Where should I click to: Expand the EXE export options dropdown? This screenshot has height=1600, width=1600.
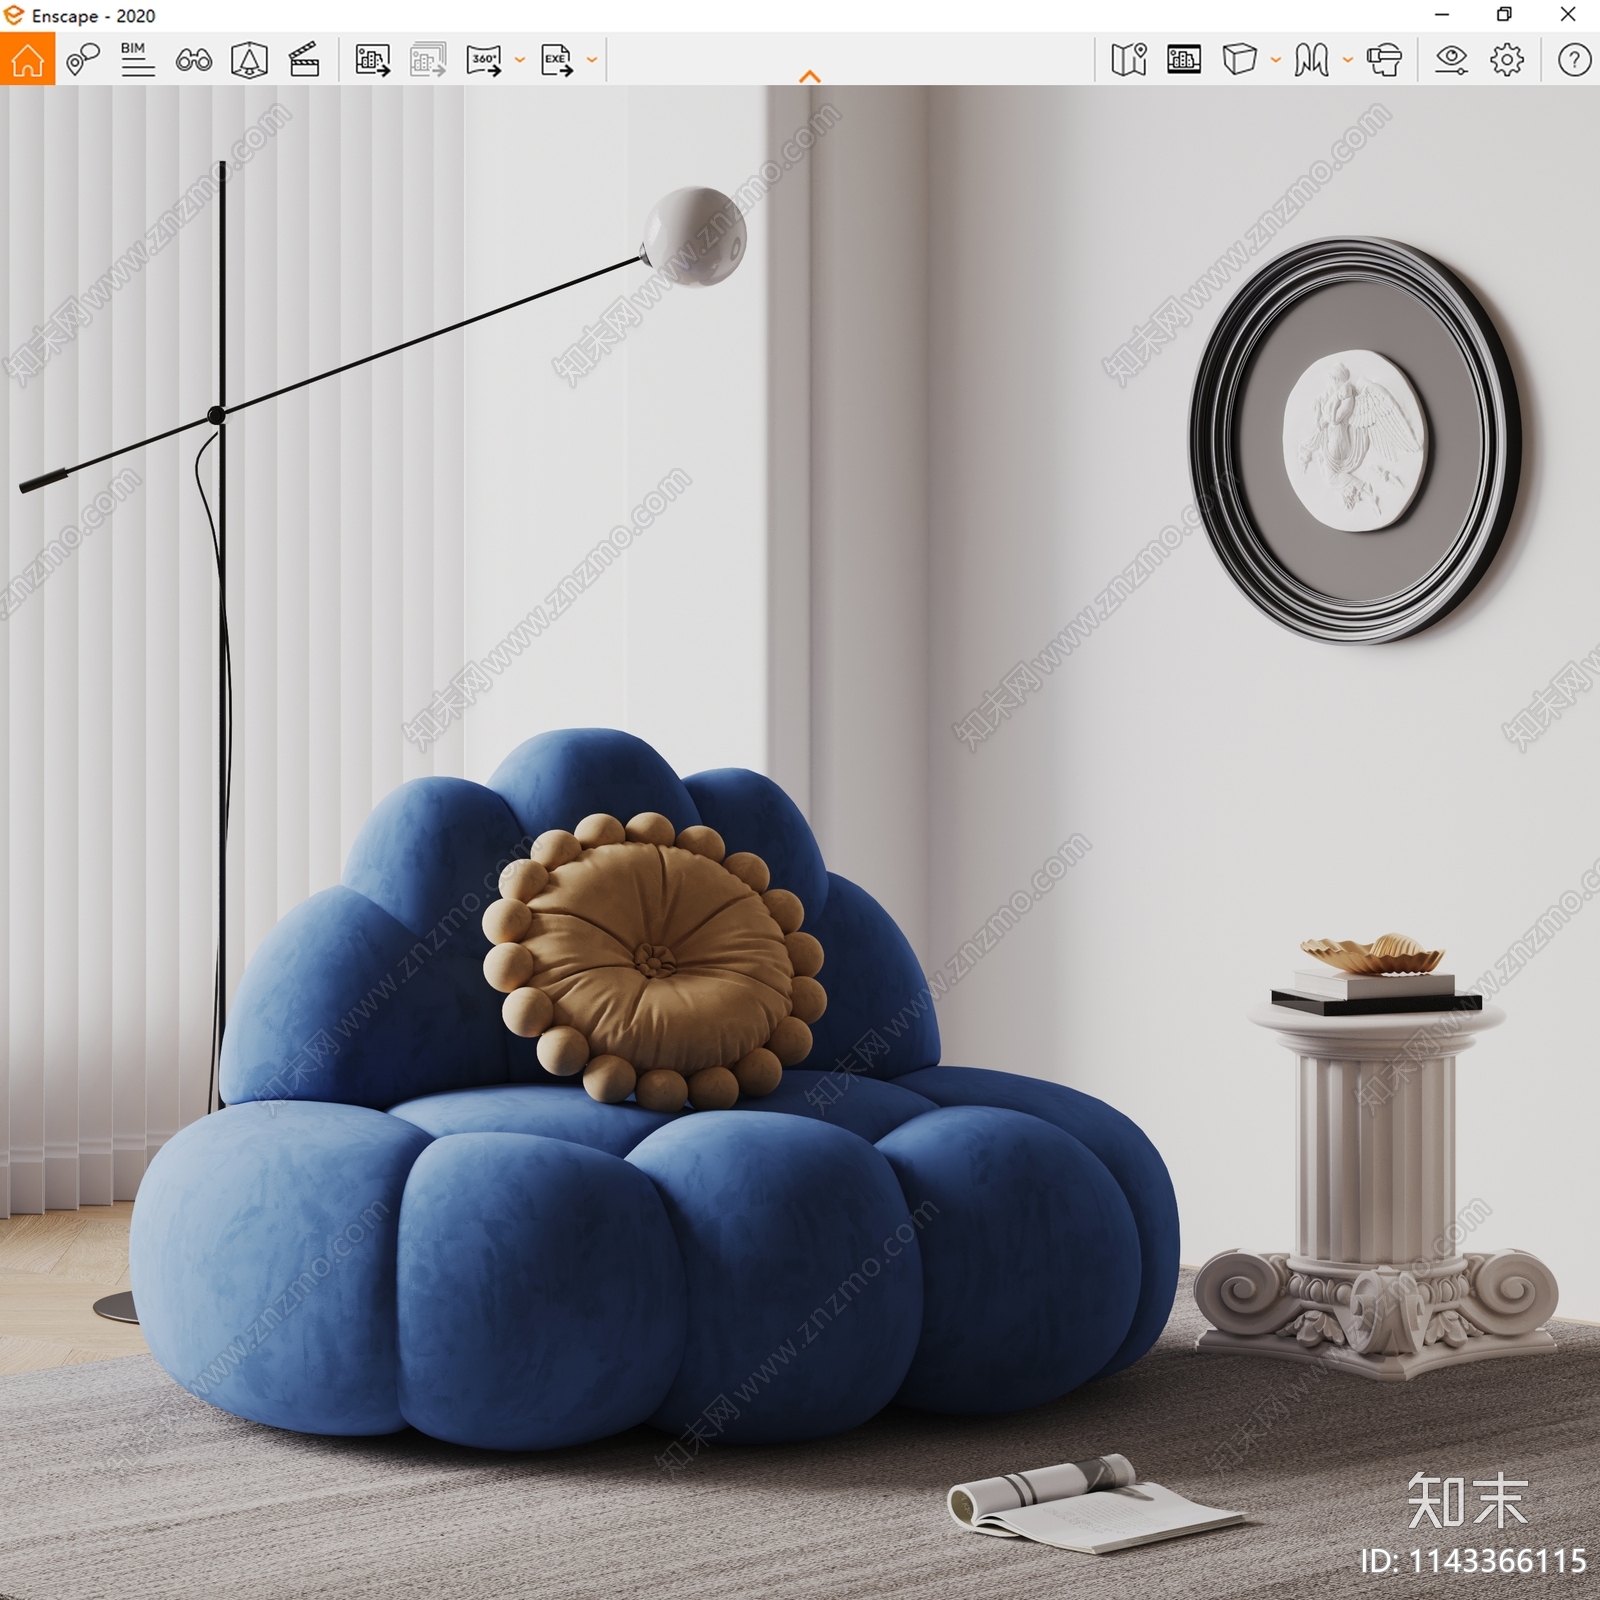(x=592, y=60)
